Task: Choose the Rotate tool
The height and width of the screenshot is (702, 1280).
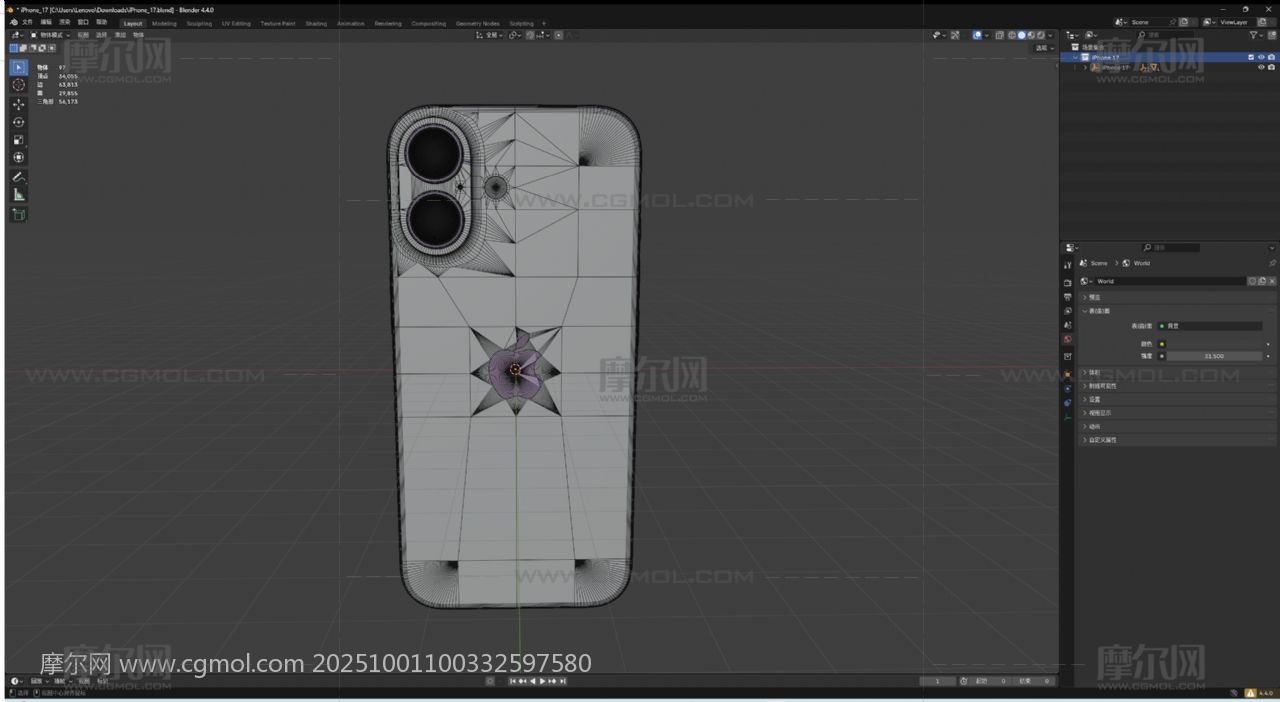Action: coord(19,122)
